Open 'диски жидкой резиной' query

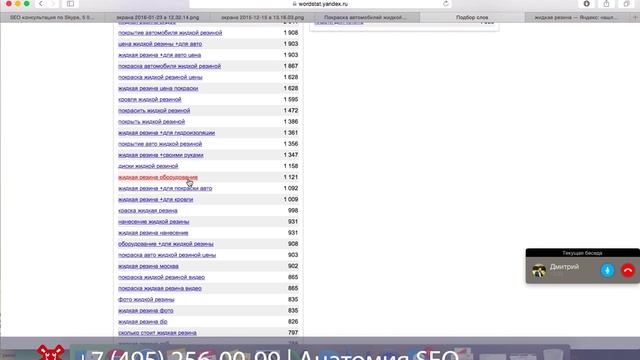click(148, 166)
